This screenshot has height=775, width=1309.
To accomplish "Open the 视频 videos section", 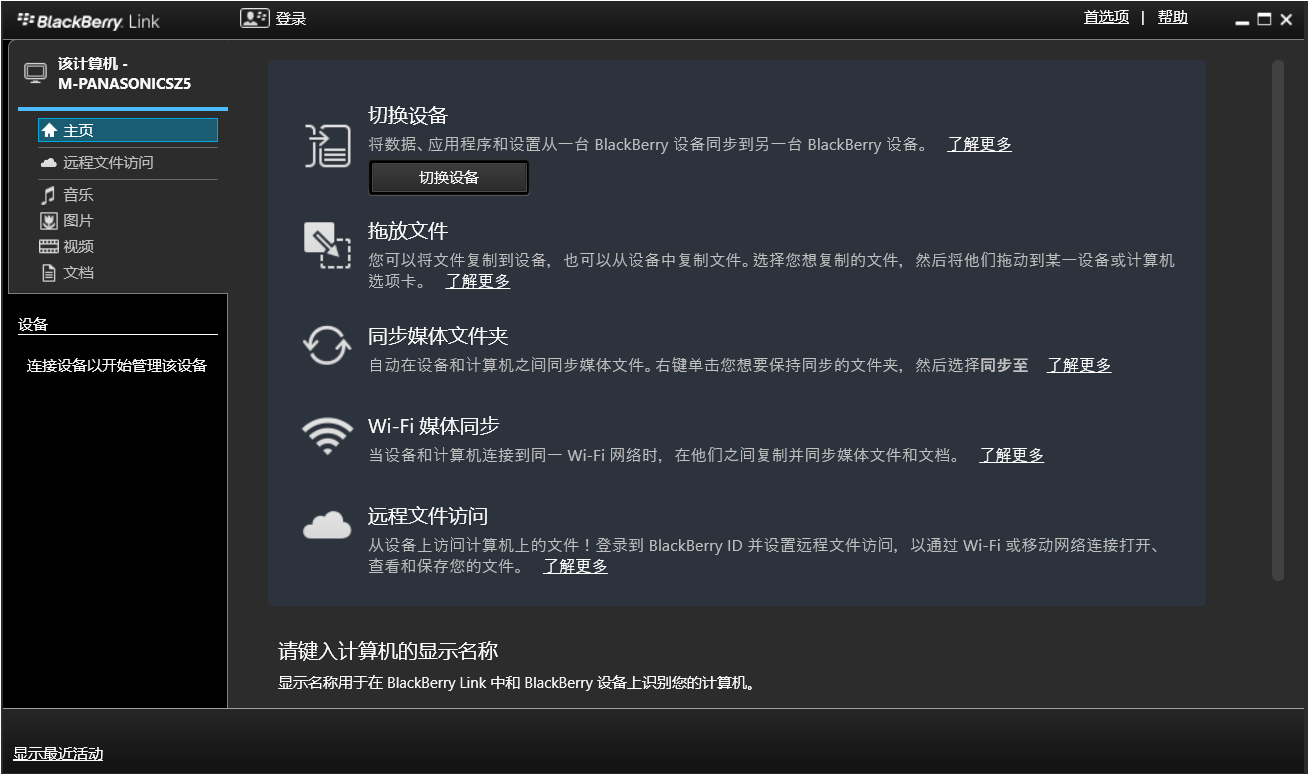I will coord(78,247).
